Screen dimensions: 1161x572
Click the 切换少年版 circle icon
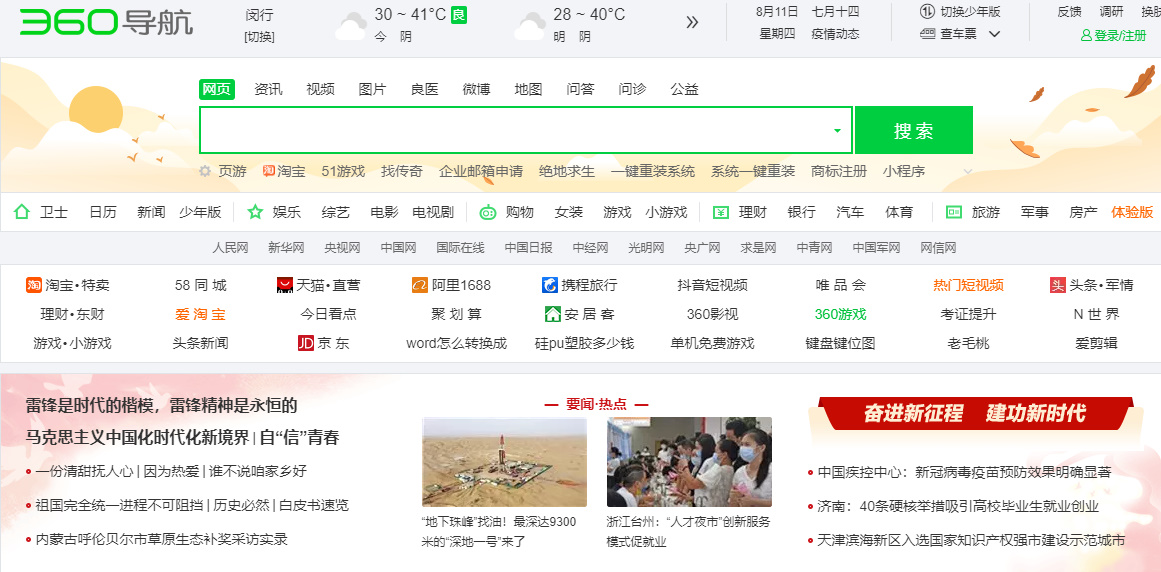(928, 11)
